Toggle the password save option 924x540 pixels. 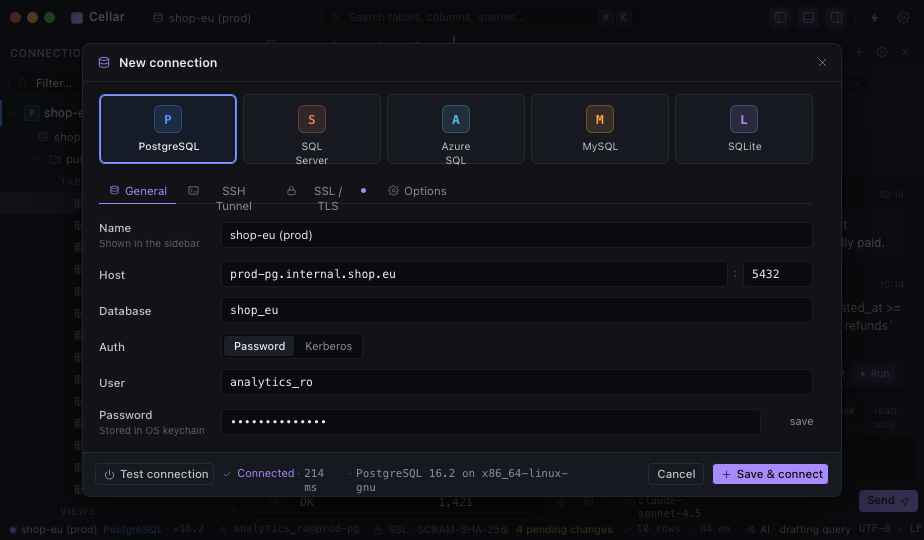pyautogui.click(x=801, y=422)
